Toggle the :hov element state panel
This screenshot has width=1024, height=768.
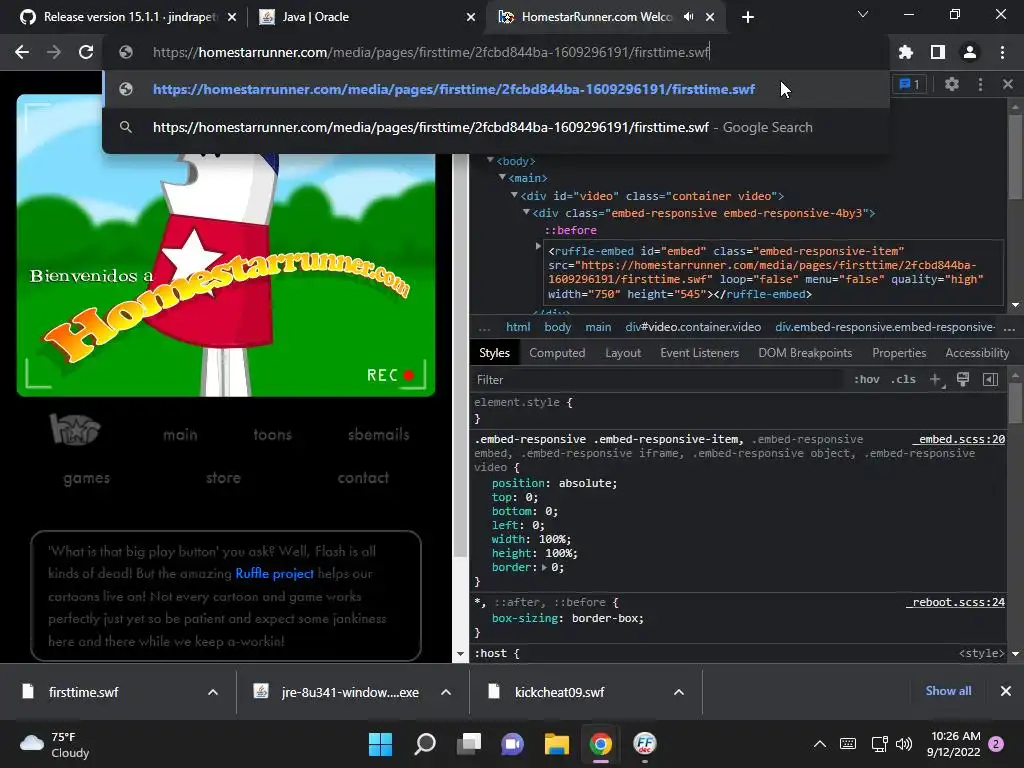(x=867, y=379)
